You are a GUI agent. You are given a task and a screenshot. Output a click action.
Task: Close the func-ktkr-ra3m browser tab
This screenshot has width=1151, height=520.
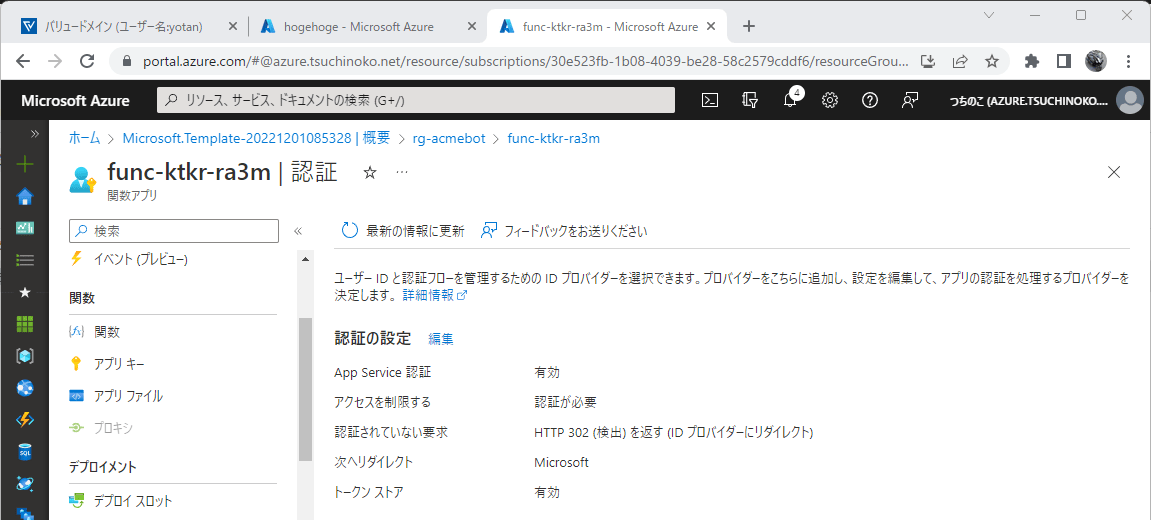click(x=710, y=26)
